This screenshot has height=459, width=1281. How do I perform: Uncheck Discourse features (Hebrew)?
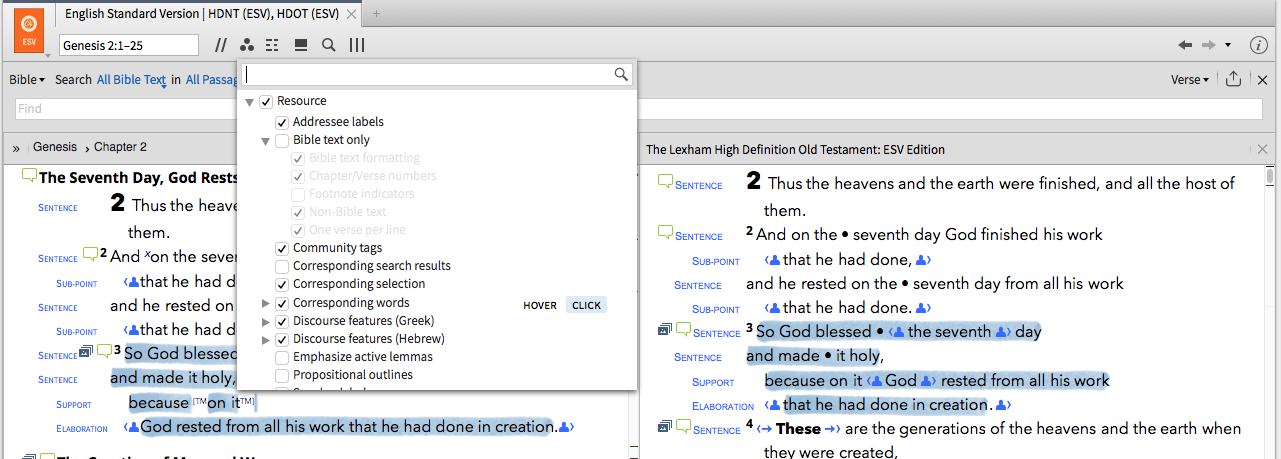coord(282,339)
